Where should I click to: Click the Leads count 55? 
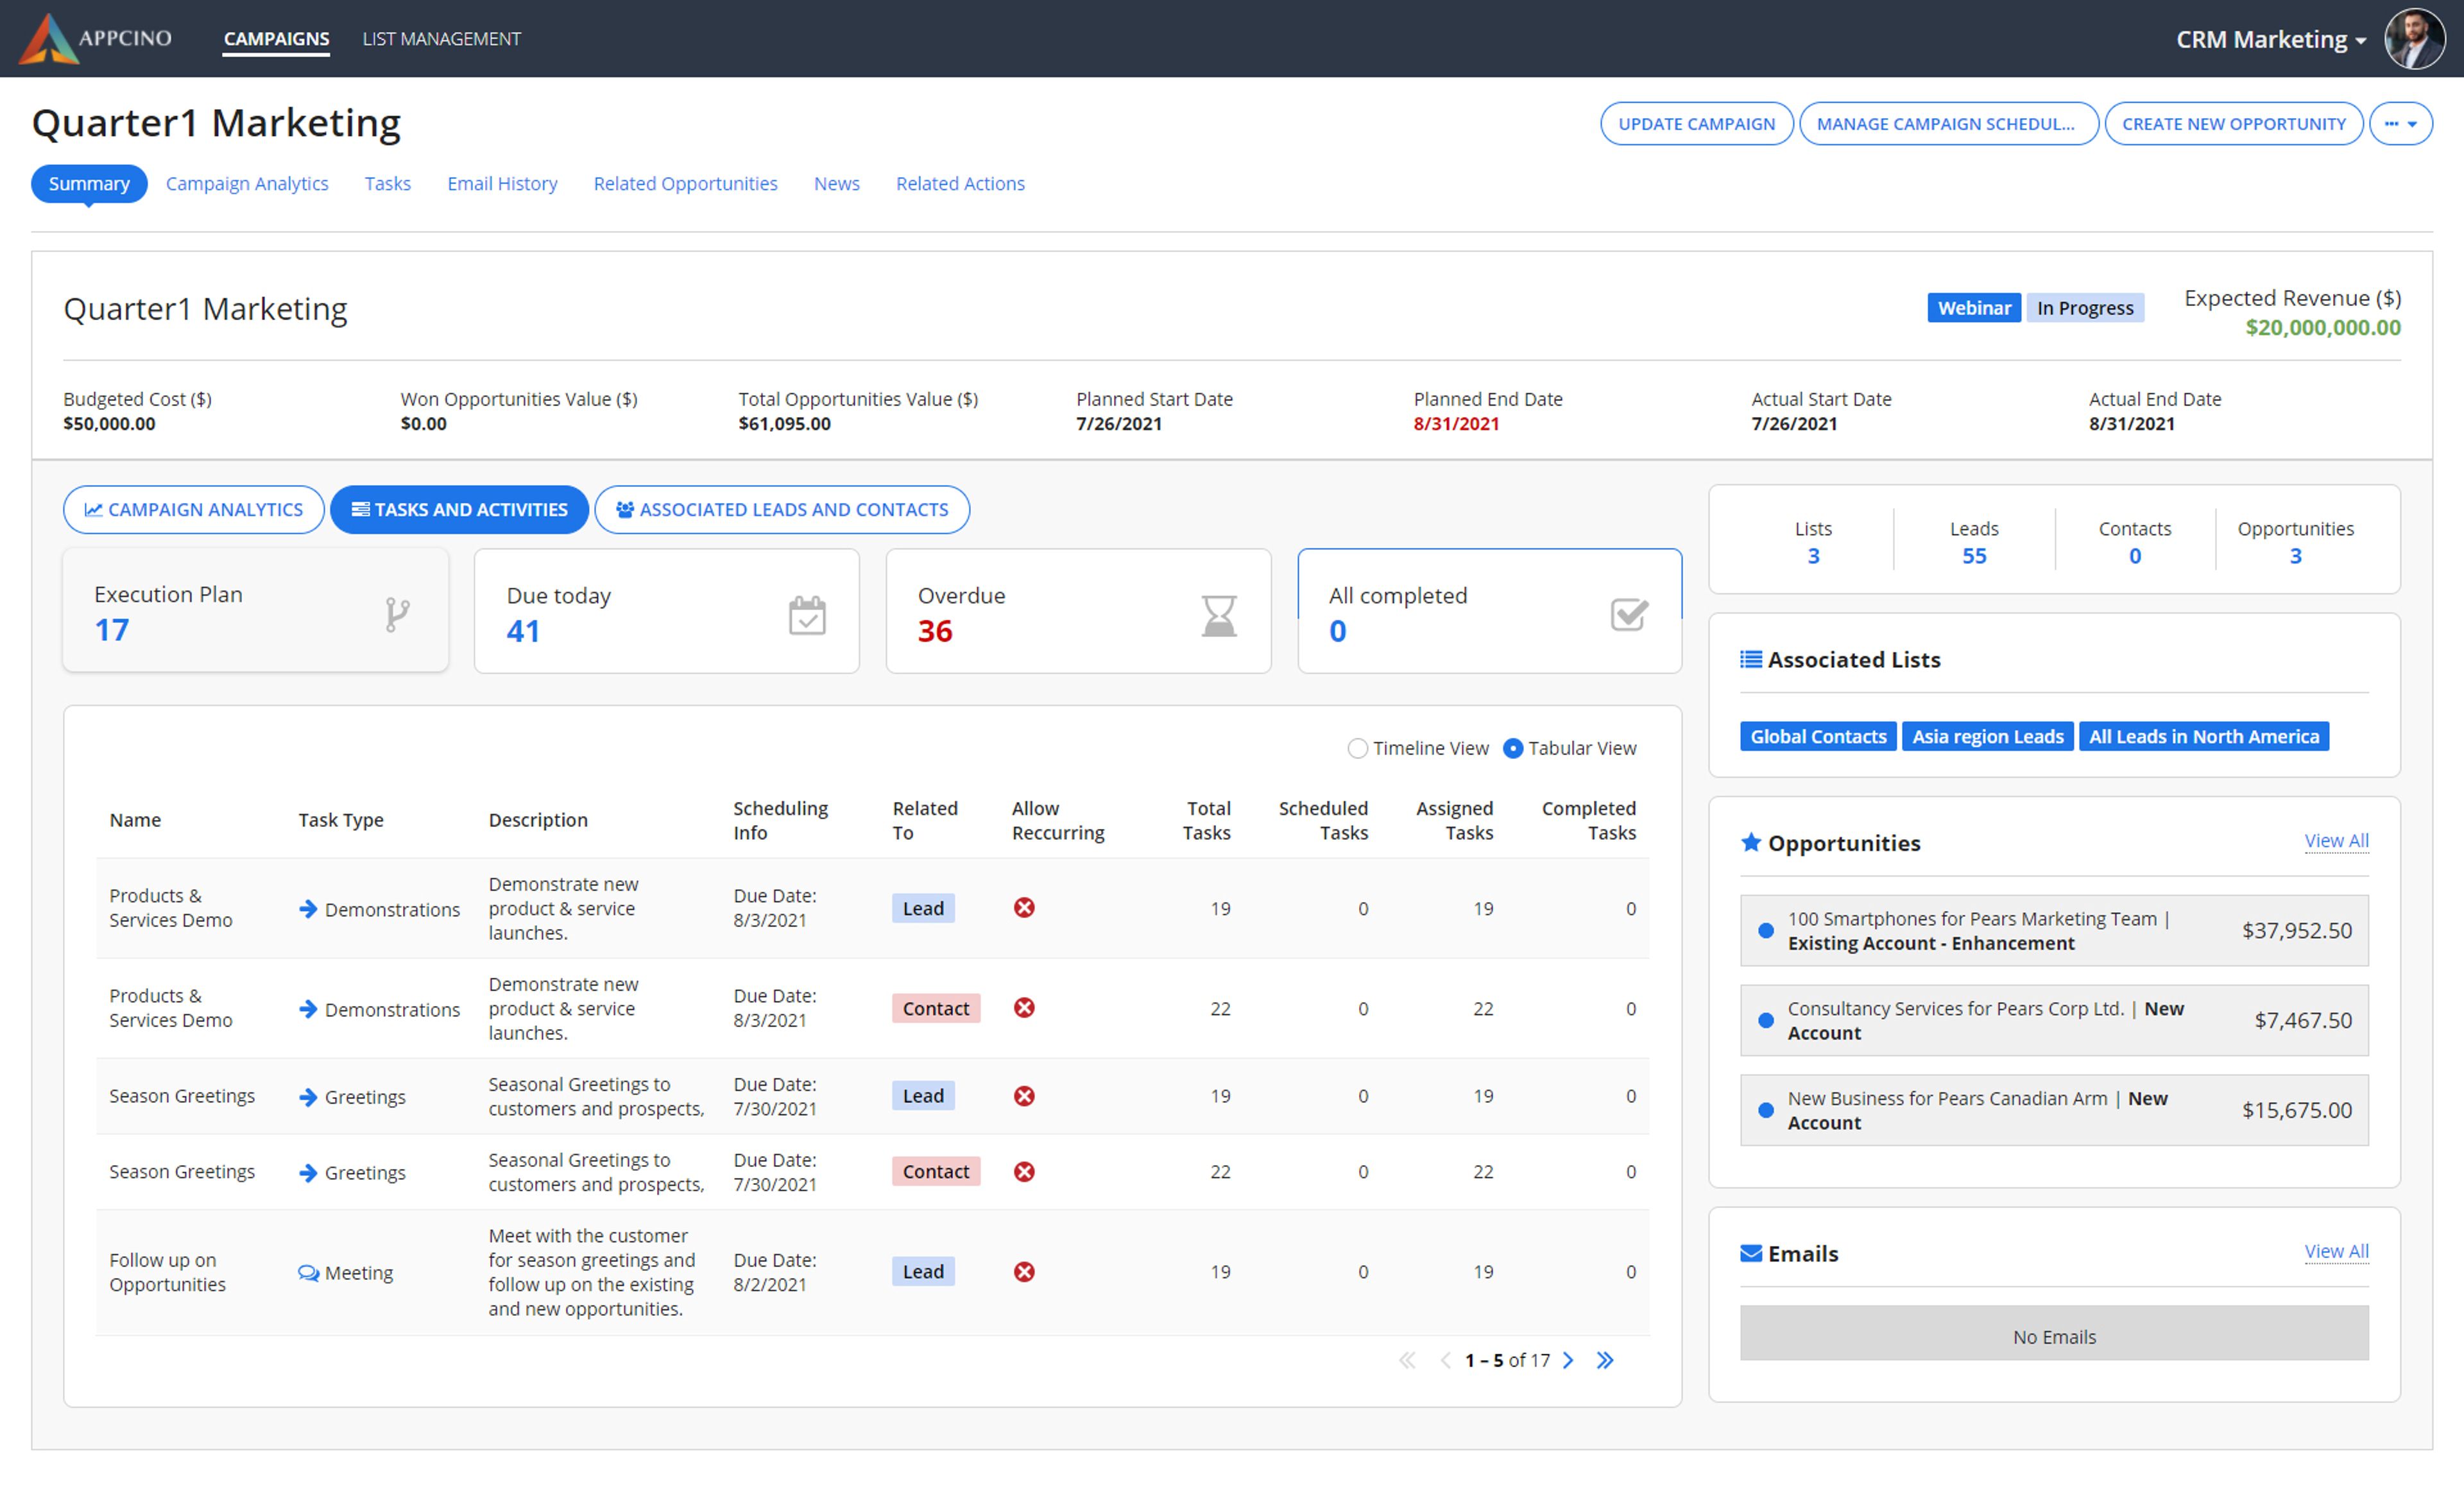pos(1973,556)
